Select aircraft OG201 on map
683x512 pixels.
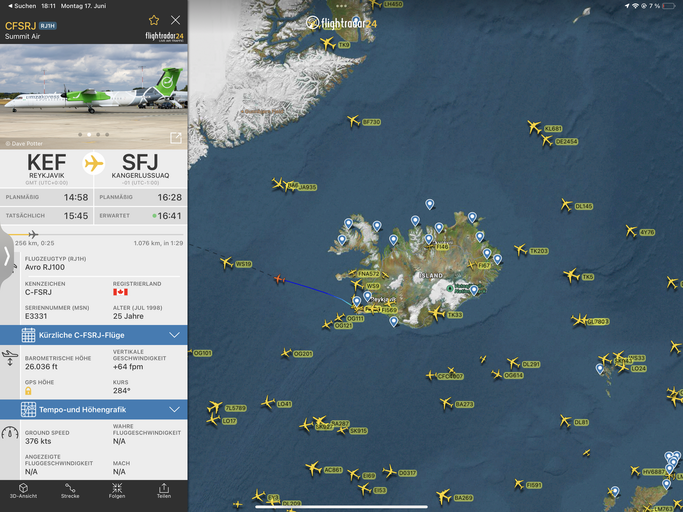286,353
